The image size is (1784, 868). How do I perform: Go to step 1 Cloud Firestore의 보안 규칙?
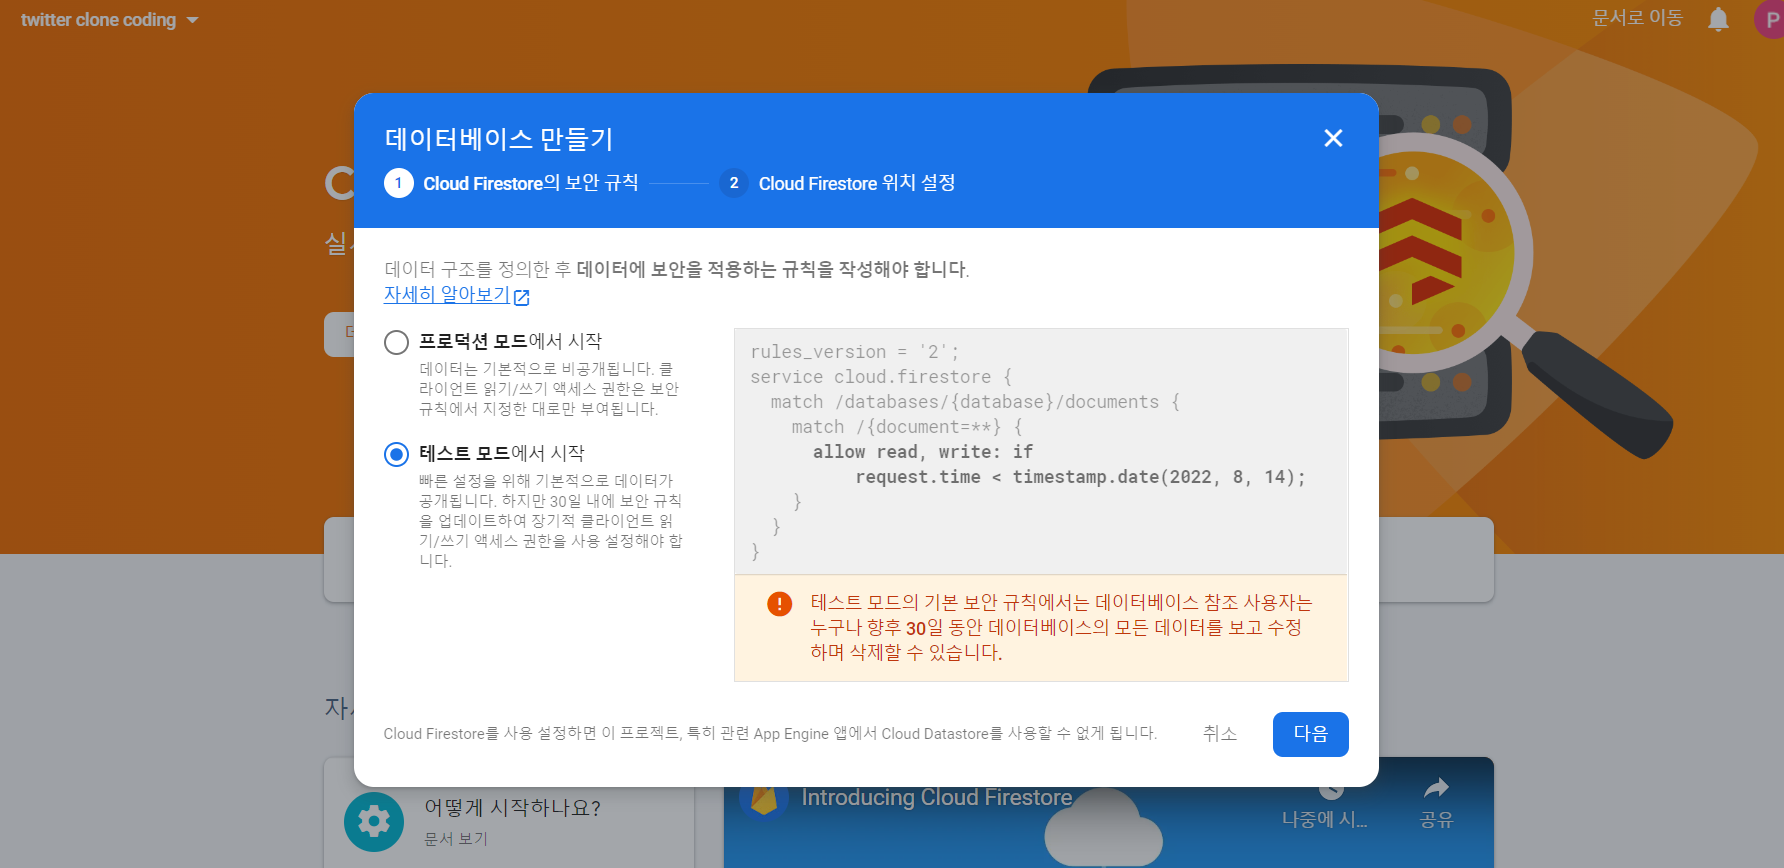click(511, 183)
